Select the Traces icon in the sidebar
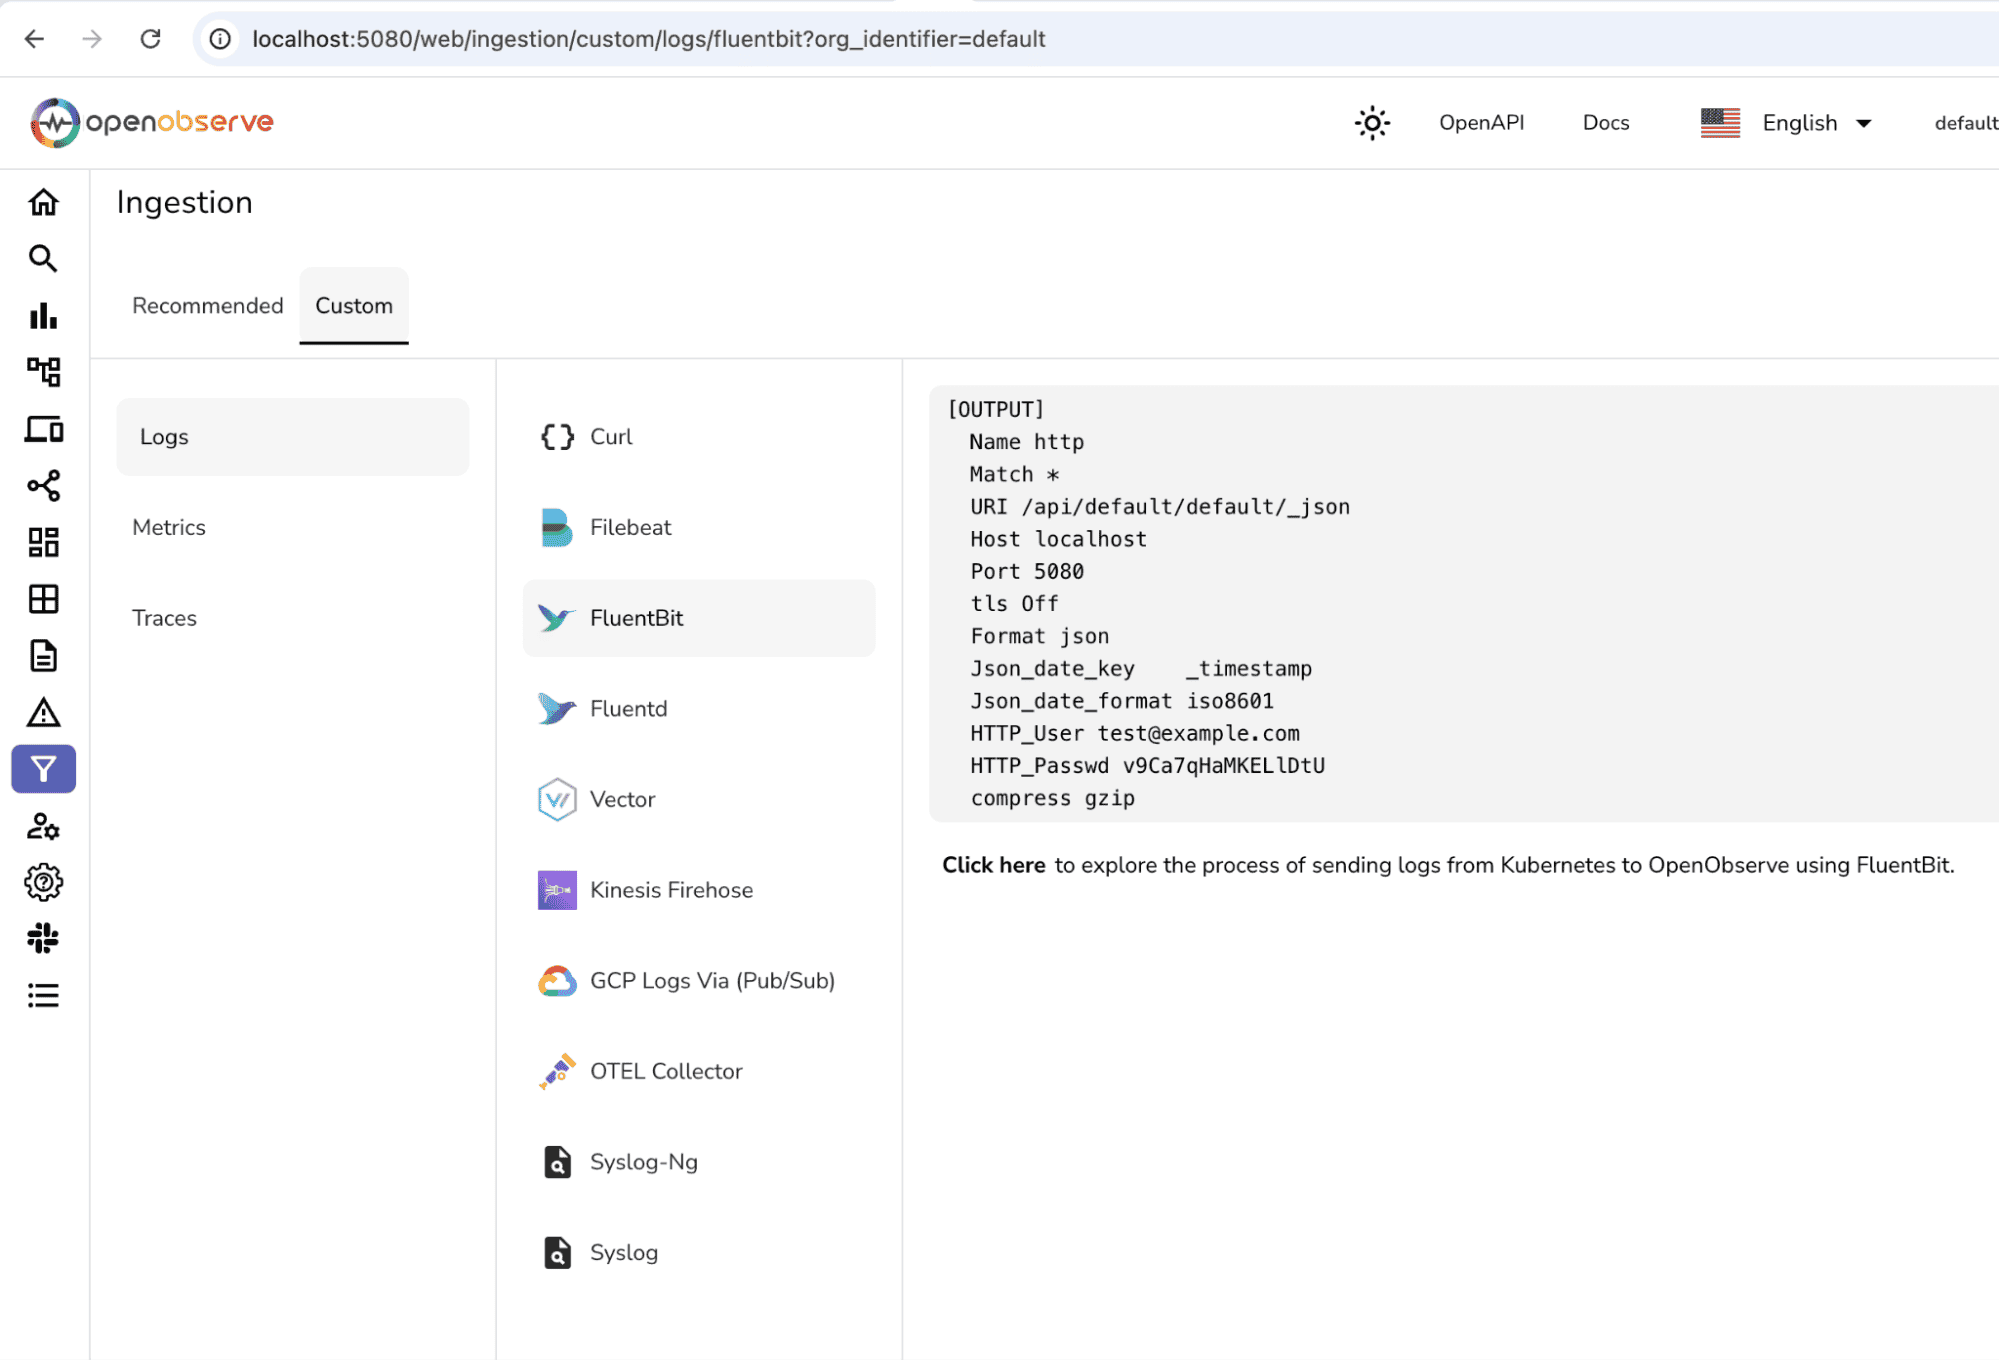 click(x=43, y=371)
